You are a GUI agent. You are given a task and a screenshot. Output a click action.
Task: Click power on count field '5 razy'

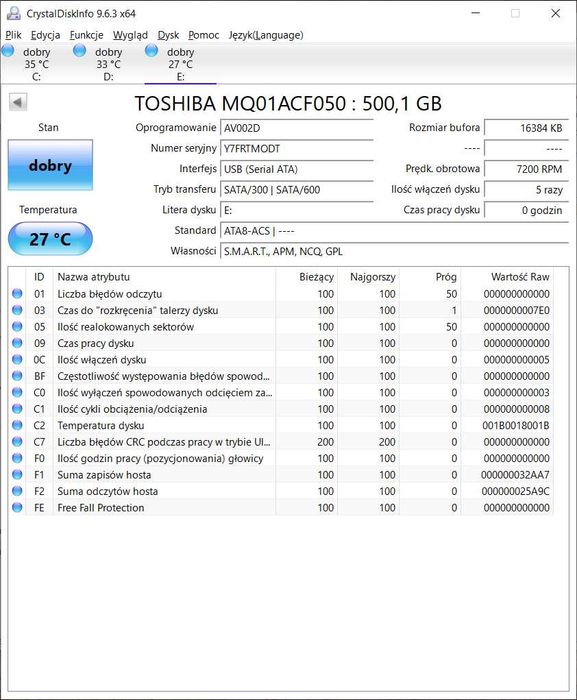(526, 190)
